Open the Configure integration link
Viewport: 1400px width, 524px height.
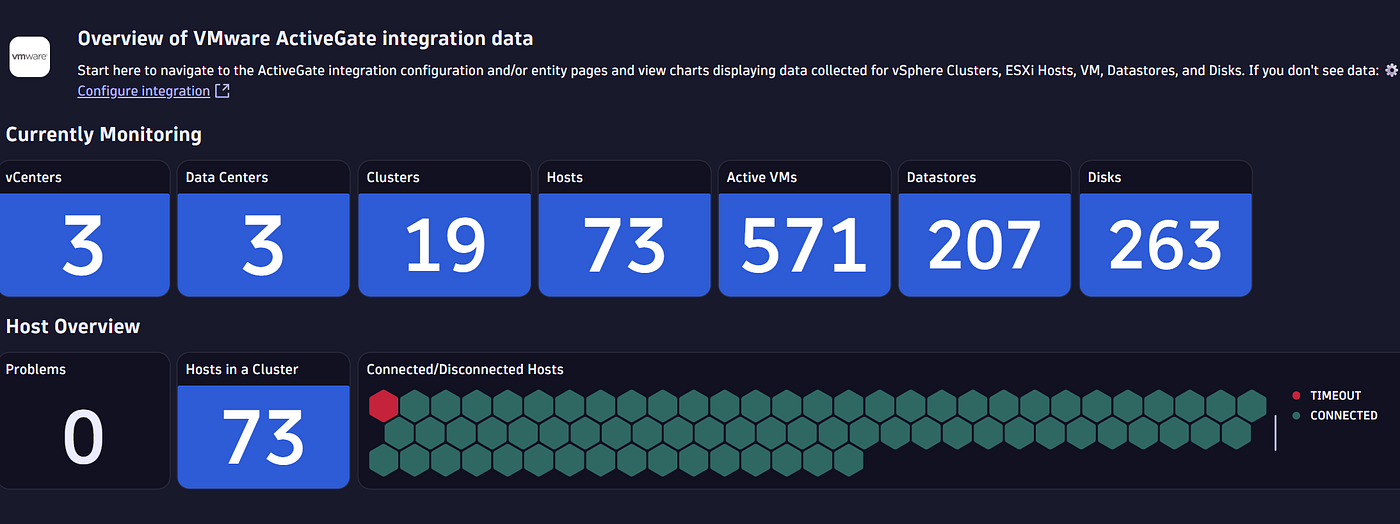[143, 91]
